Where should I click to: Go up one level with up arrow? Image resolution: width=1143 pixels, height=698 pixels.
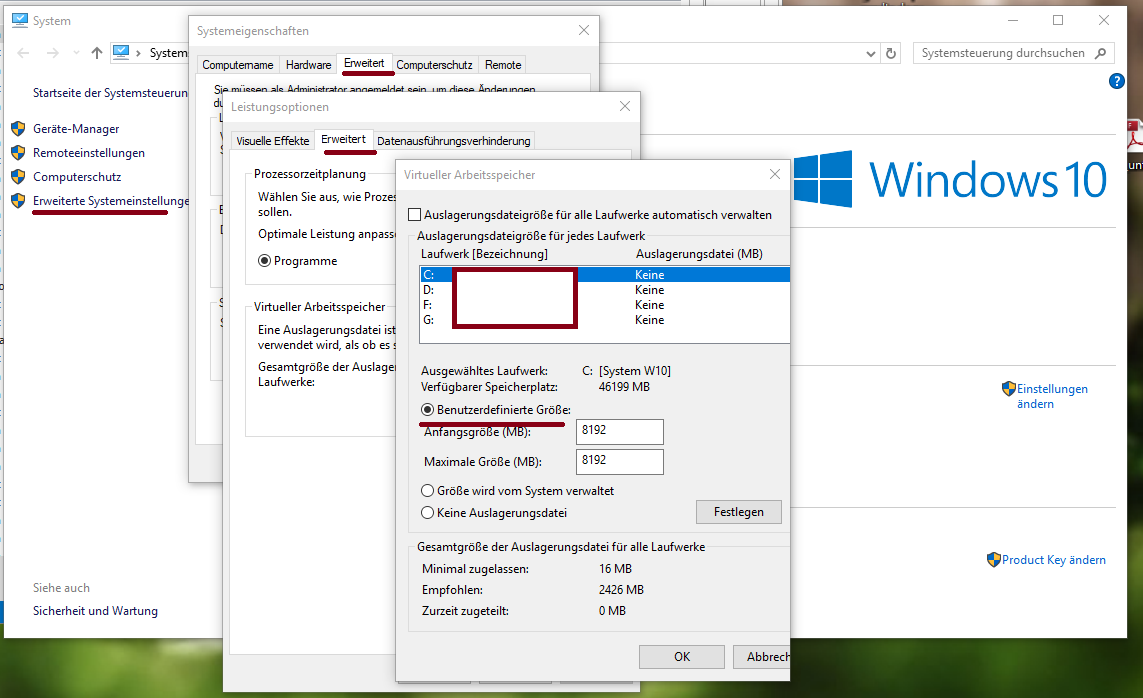[97, 53]
